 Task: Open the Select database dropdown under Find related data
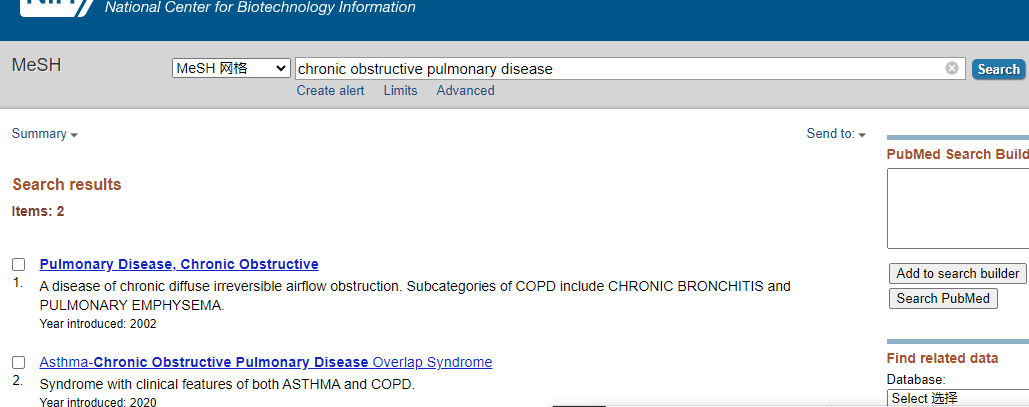pyautogui.click(x=958, y=398)
